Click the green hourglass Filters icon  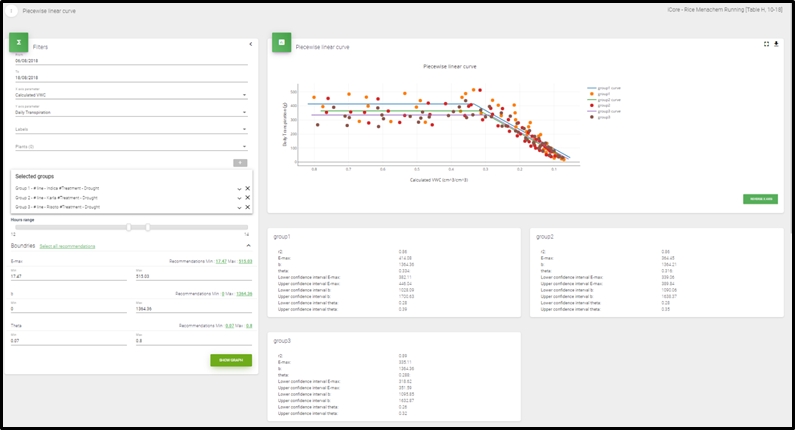(x=19, y=43)
